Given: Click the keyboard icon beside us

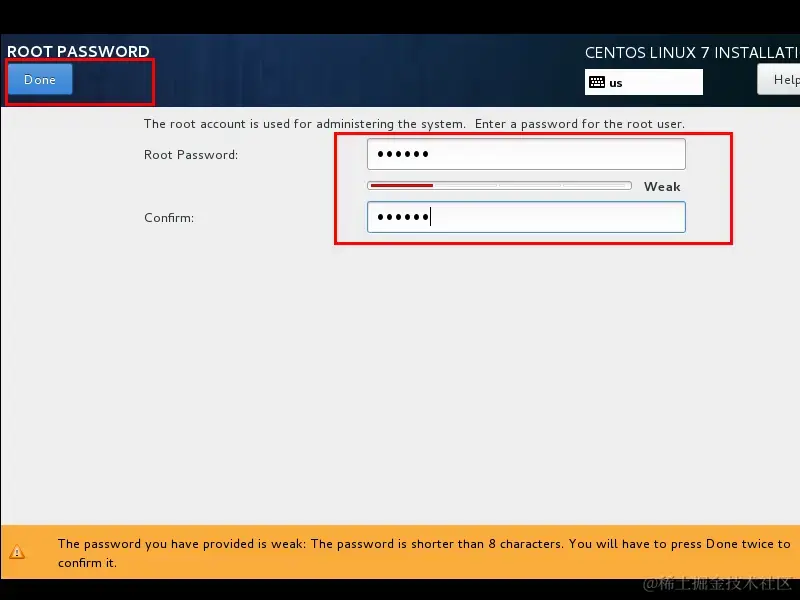Looking at the screenshot, I should click(596, 82).
